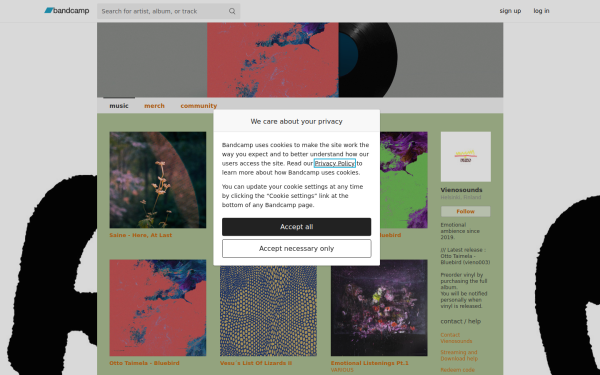
Task: Open the Redeem code link
Action: coord(457,370)
